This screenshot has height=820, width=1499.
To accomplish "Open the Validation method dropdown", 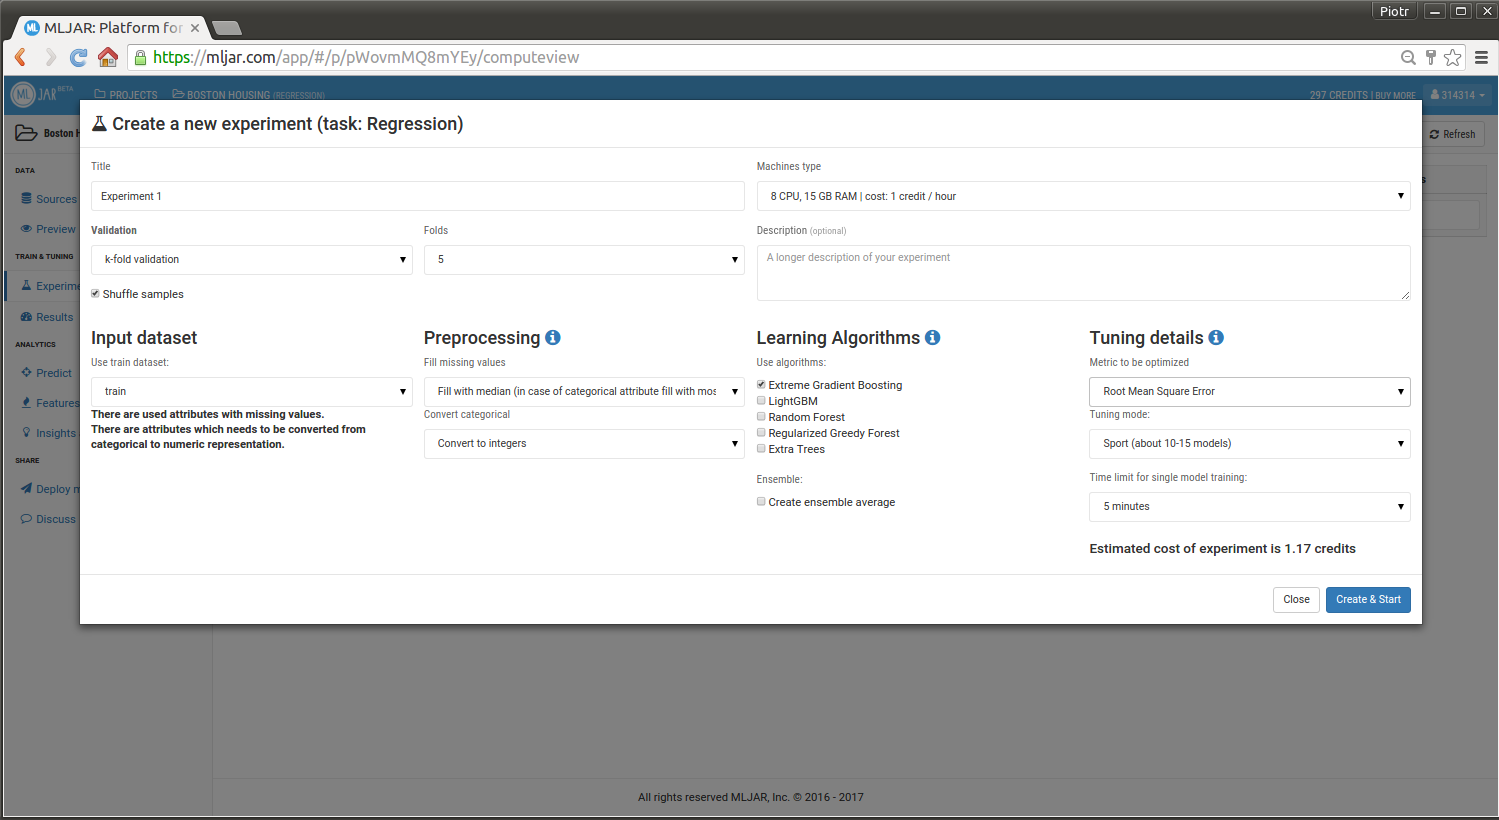I will pyautogui.click(x=251, y=260).
